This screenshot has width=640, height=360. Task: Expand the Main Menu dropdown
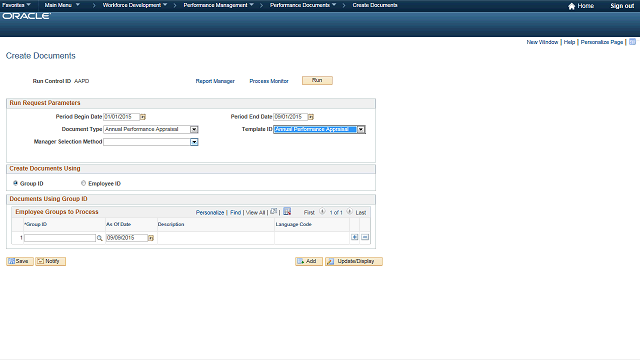(62, 5)
